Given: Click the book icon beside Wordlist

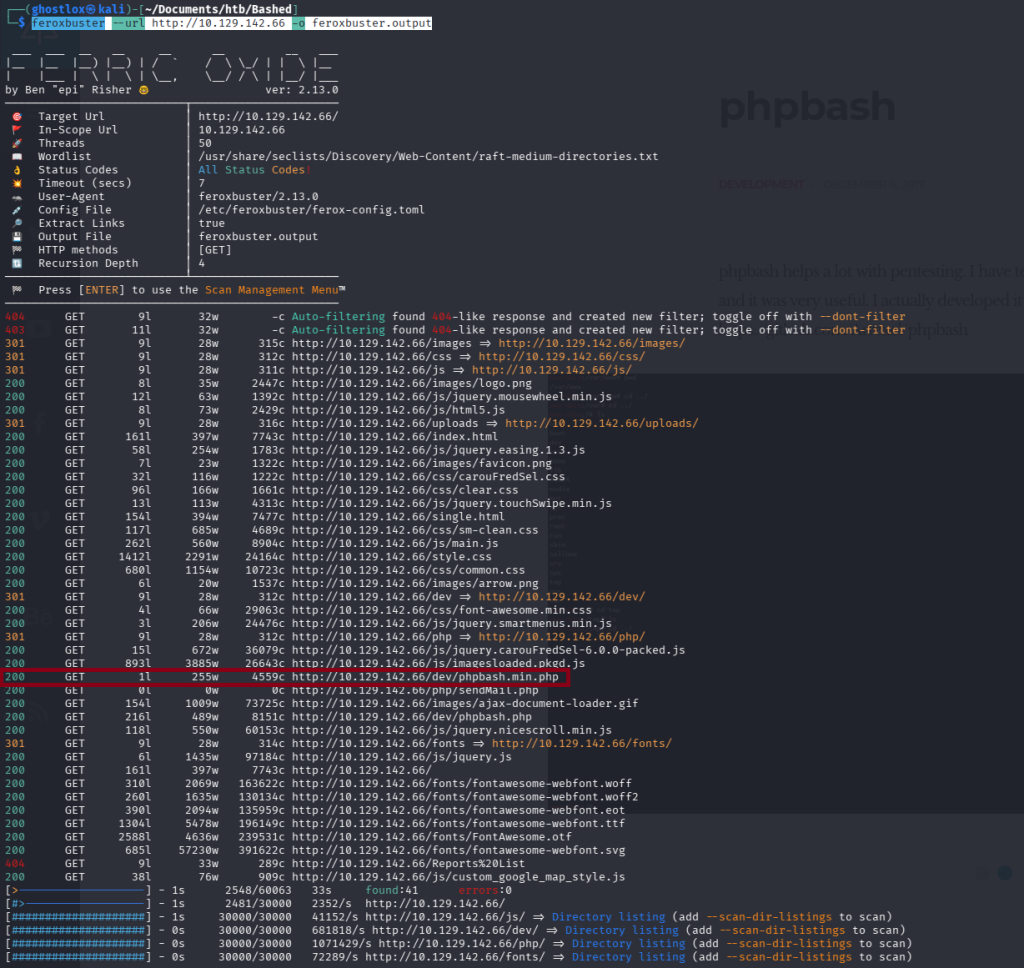Looking at the screenshot, I should pyautogui.click(x=16, y=157).
